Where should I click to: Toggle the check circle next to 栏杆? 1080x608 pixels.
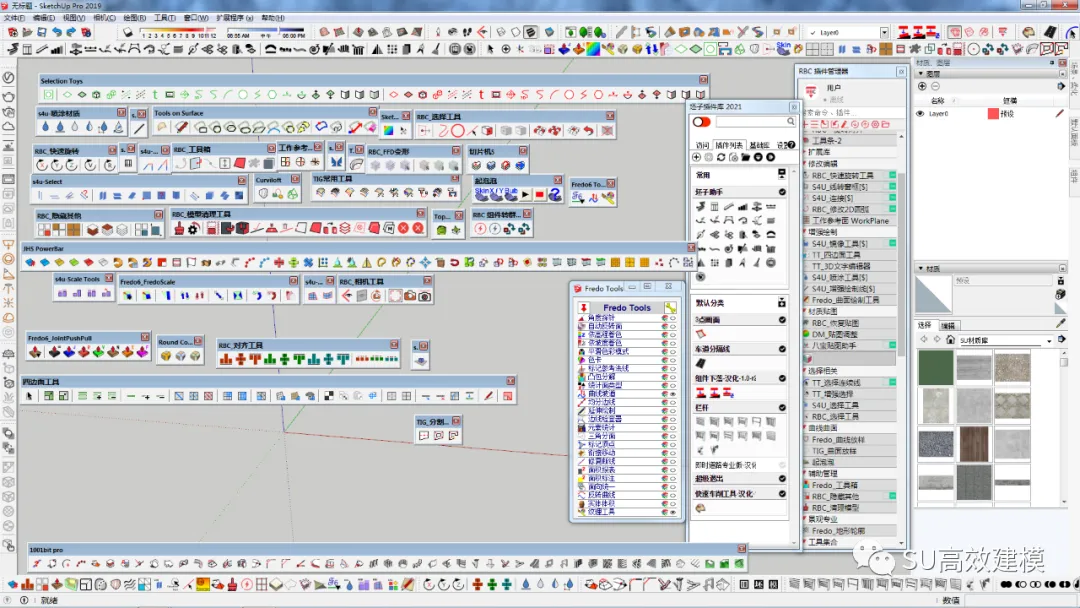(782, 408)
